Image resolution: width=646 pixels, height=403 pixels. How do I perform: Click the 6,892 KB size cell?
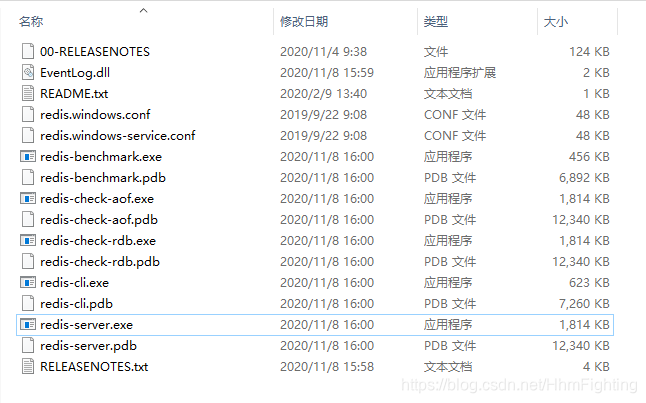[x=584, y=178]
